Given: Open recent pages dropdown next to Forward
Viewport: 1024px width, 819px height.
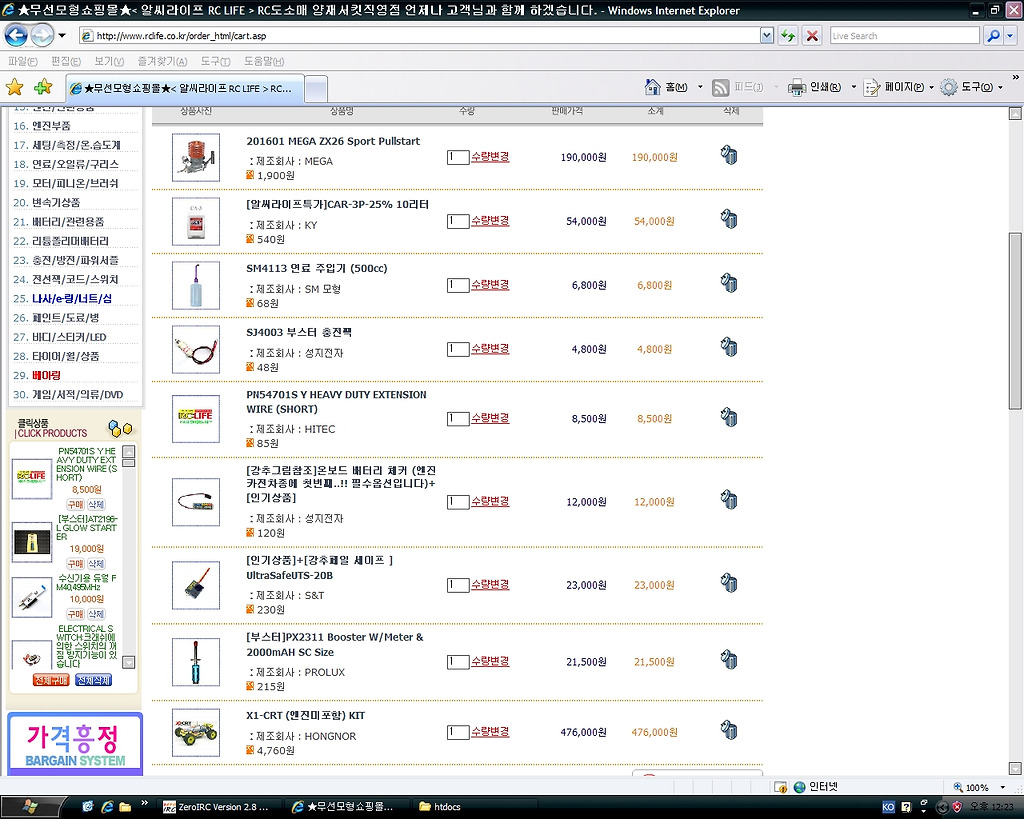Looking at the screenshot, I should pyautogui.click(x=62, y=35).
